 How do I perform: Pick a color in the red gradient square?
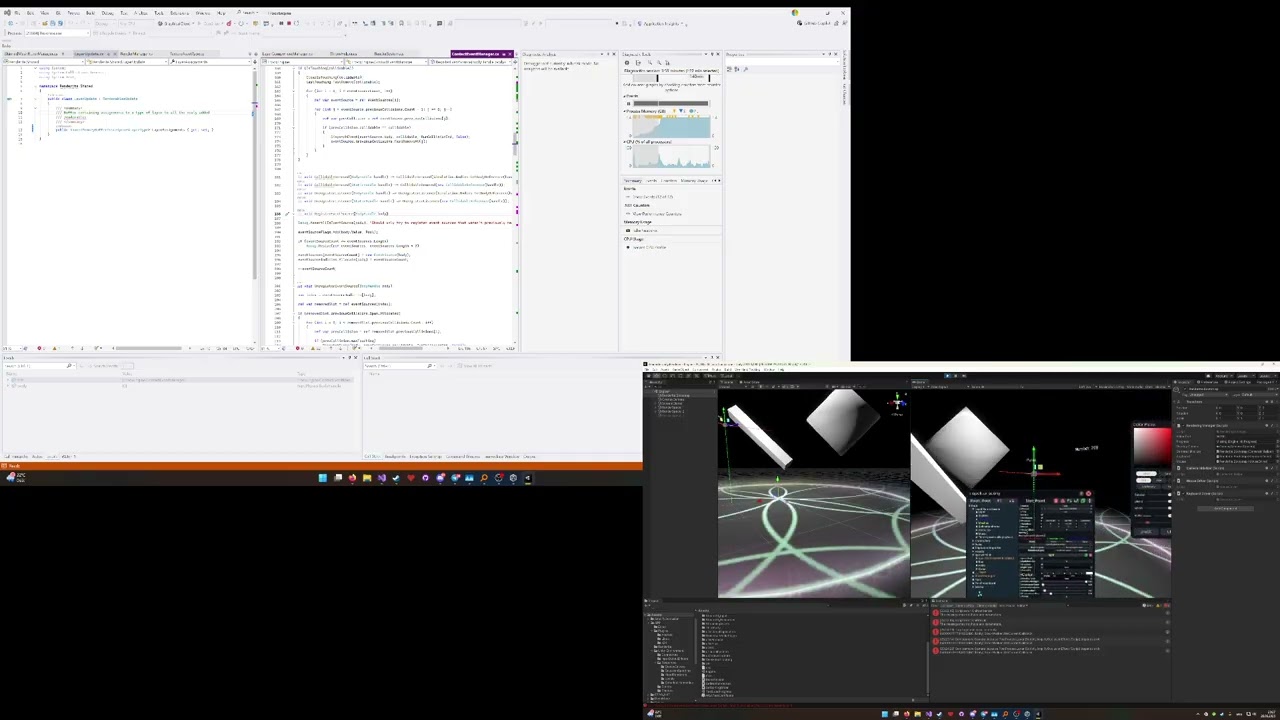[x=1152, y=445]
